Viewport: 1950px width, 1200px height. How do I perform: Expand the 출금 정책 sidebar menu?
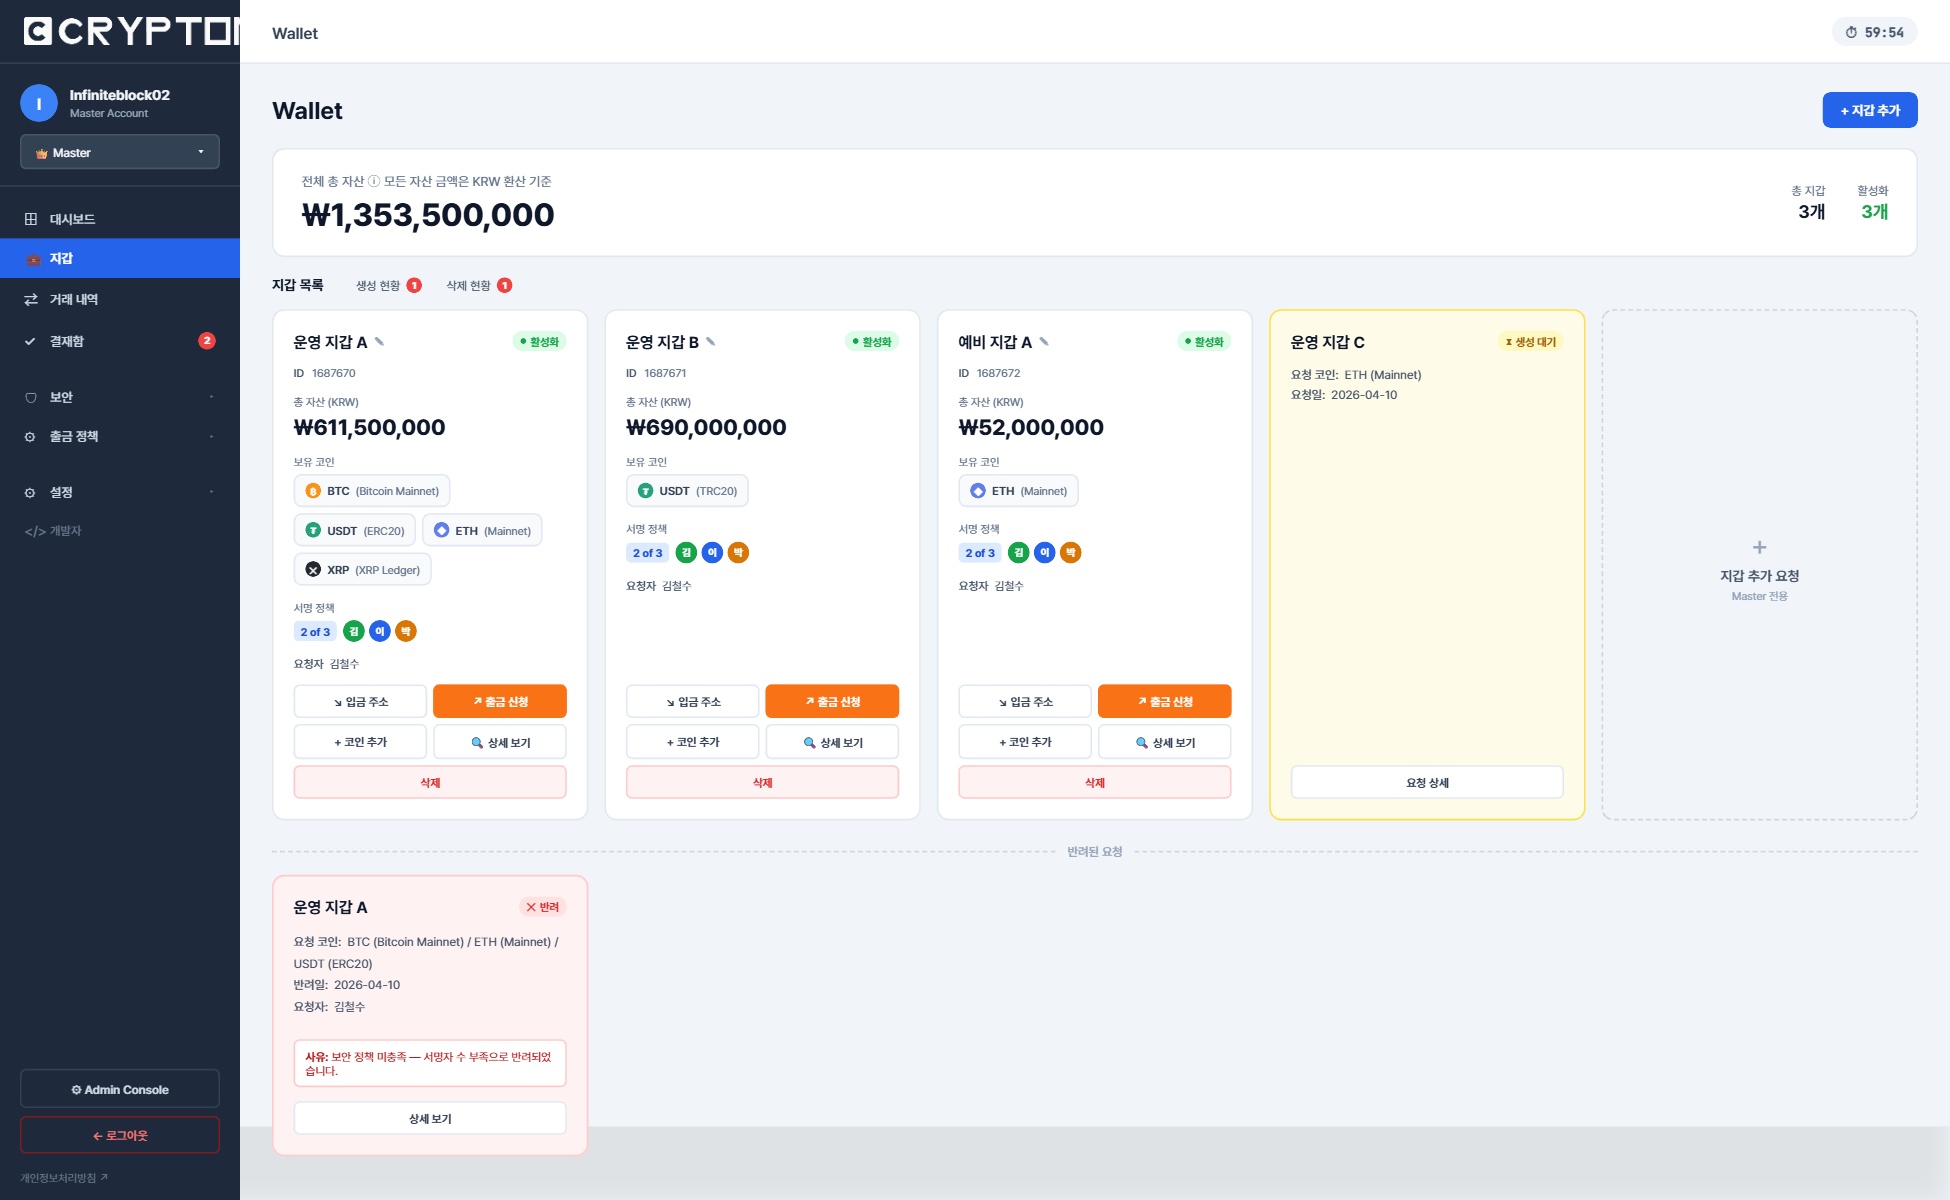point(120,436)
